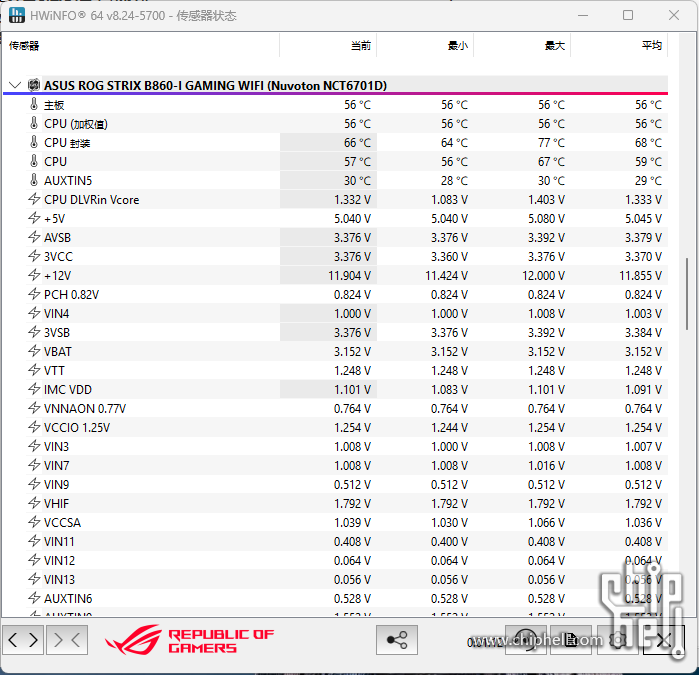Screen dimensions: 699x675
Task: Open sensor settings gear icon
Action: click(617, 640)
